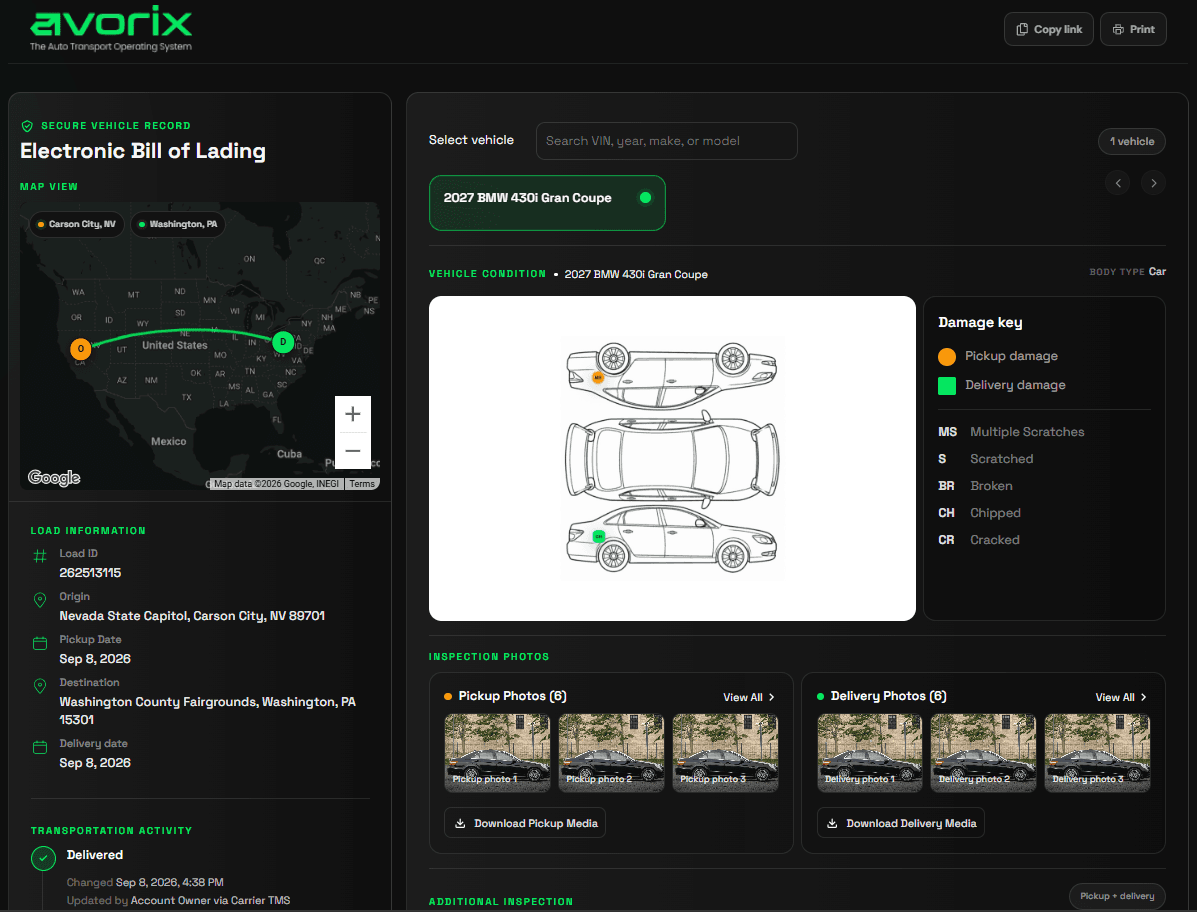The image size is (1197, 912).
Task: Click the Origin location pin icon
Action: point(40,600)
